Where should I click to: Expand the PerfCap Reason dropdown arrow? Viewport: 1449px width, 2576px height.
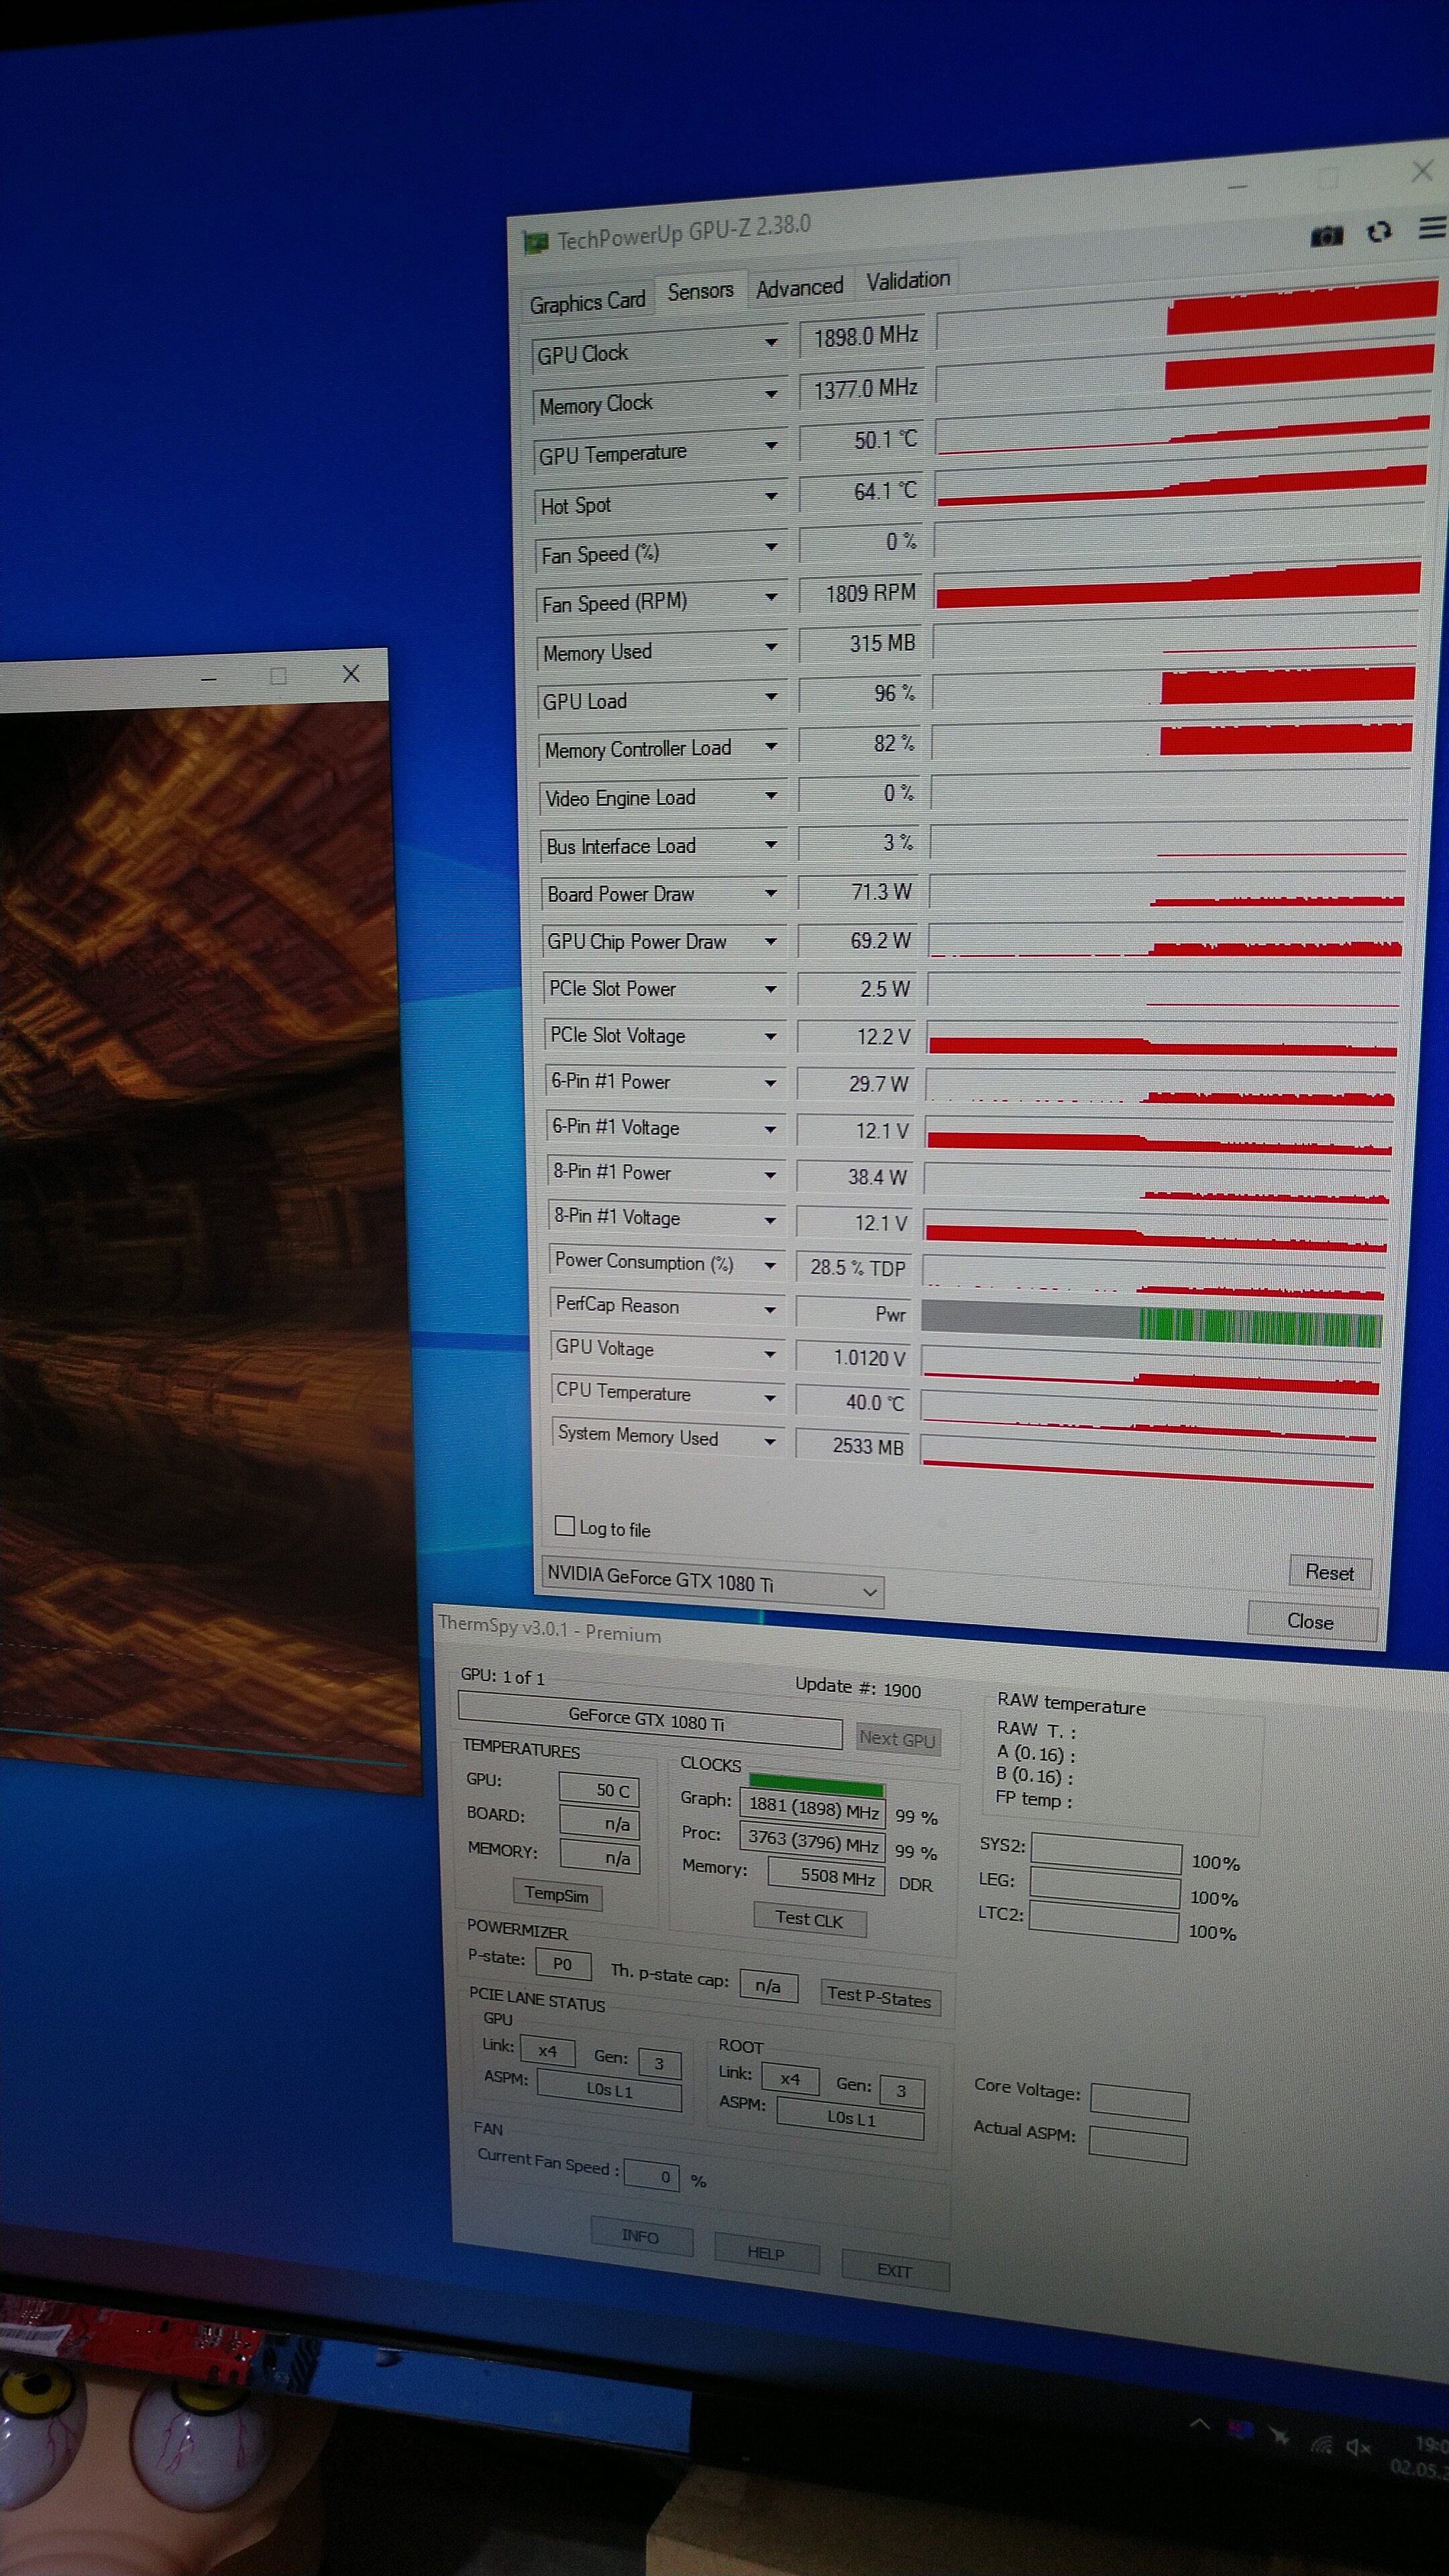pos(770,1310)
